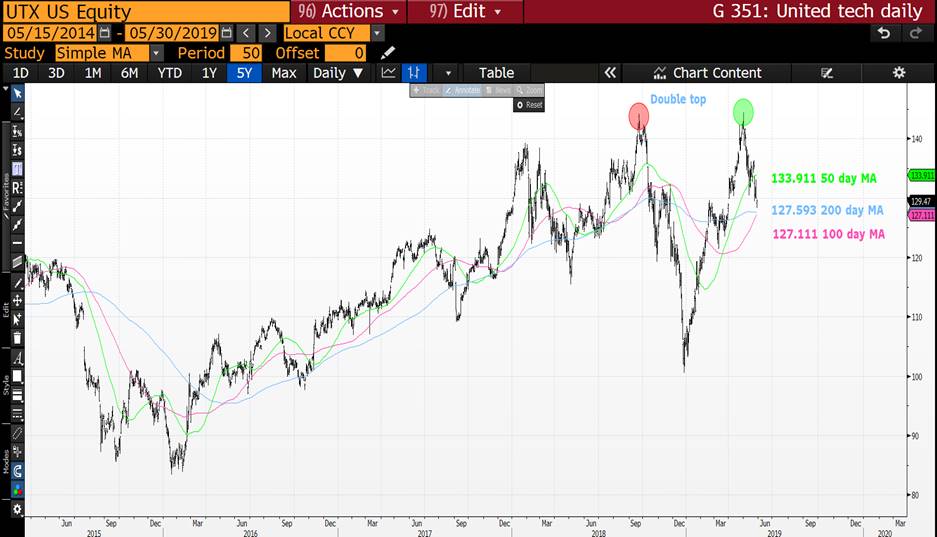Screen dimensions: 937x537
Task: Click the Offset 0 input field
Action: click(x=345, y=53)
